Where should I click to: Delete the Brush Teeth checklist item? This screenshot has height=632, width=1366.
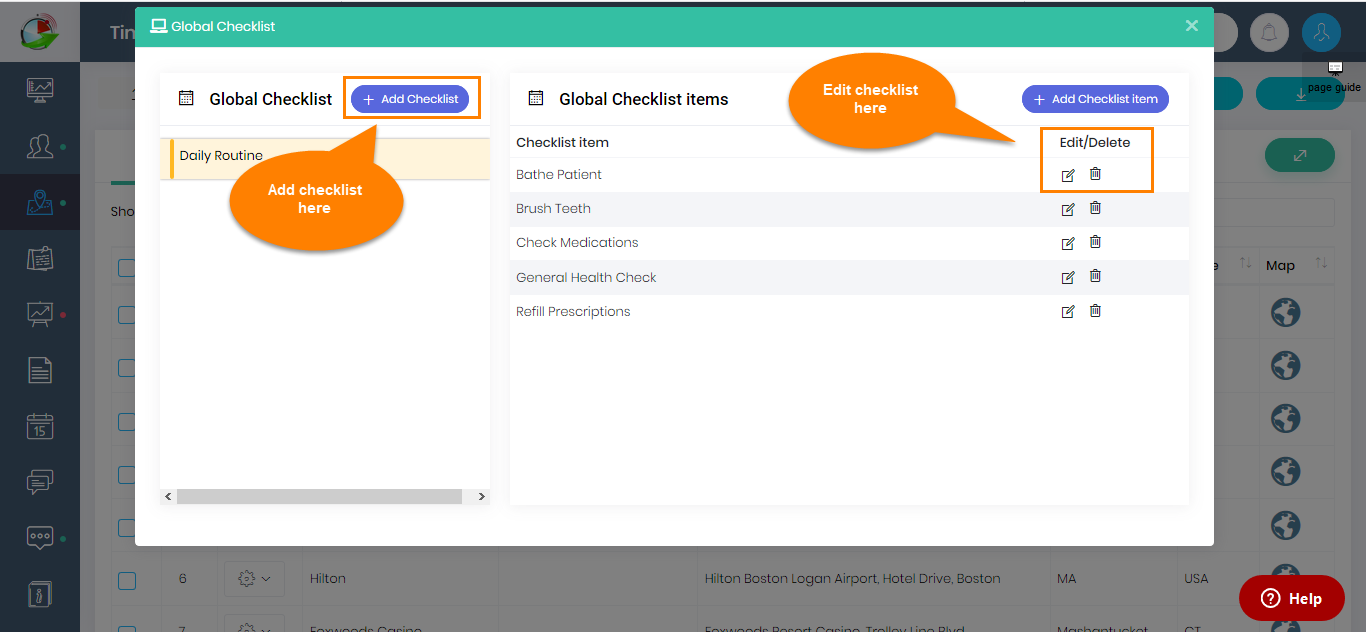(1095, 208)
